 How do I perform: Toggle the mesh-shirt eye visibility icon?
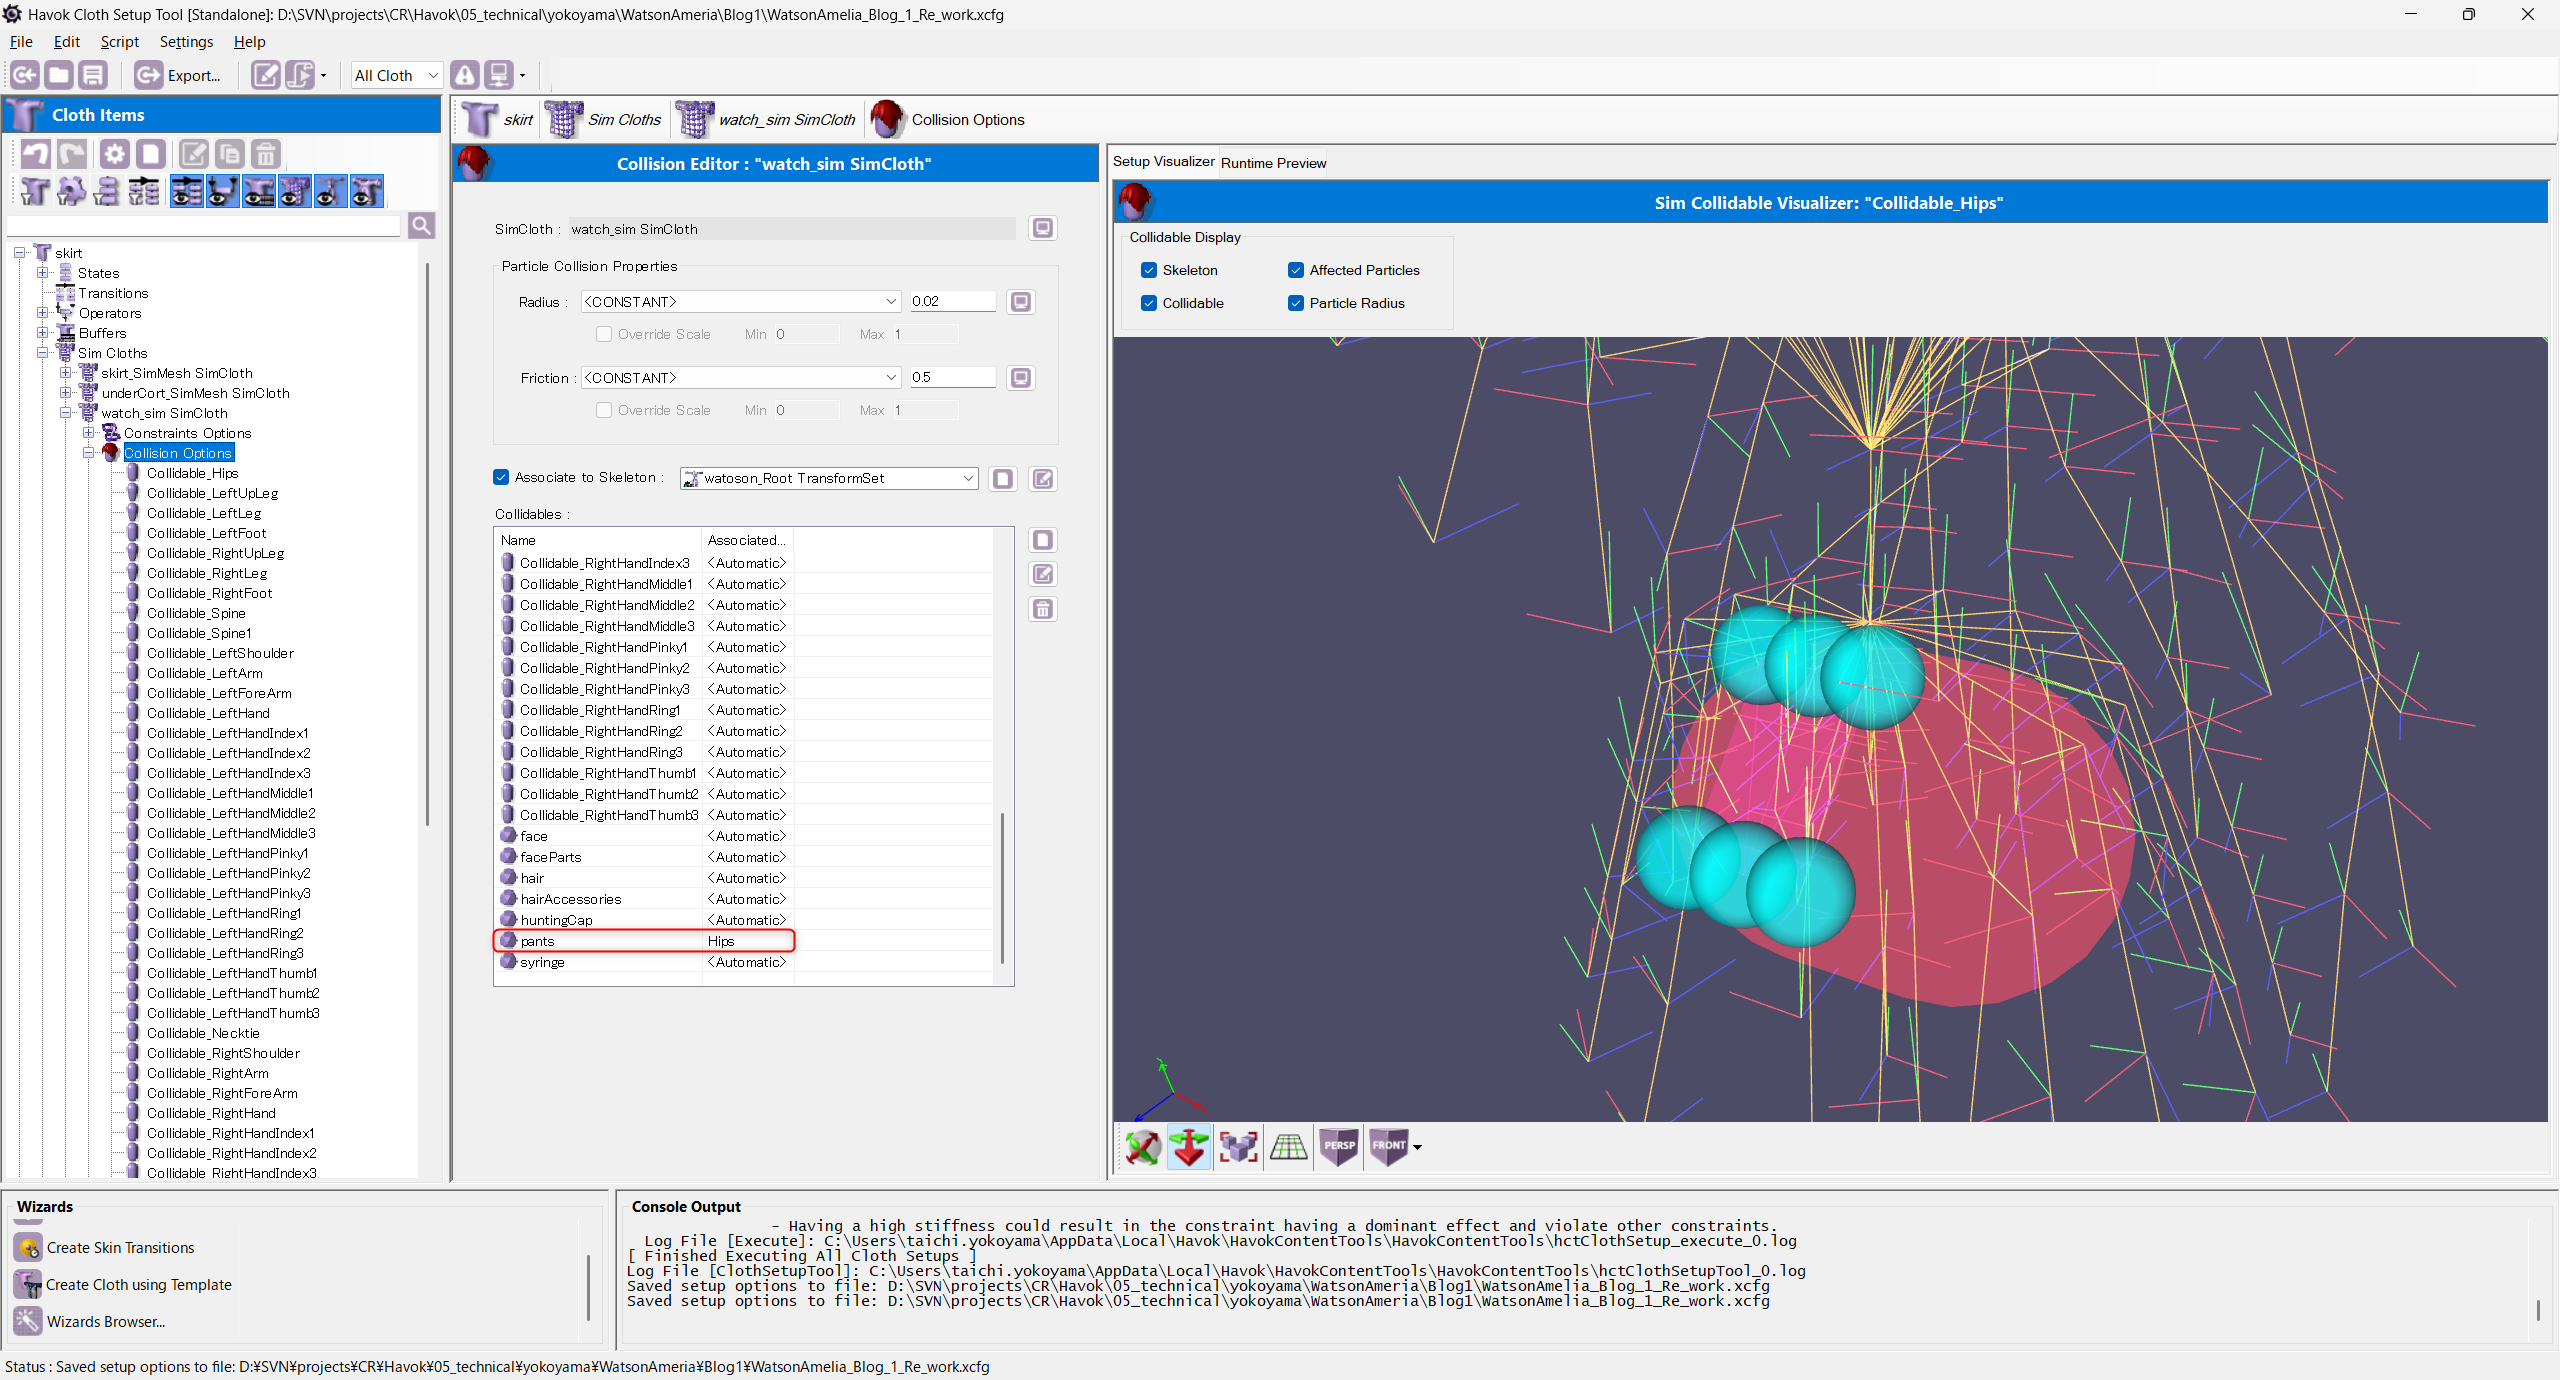click(x=295, y=191)
